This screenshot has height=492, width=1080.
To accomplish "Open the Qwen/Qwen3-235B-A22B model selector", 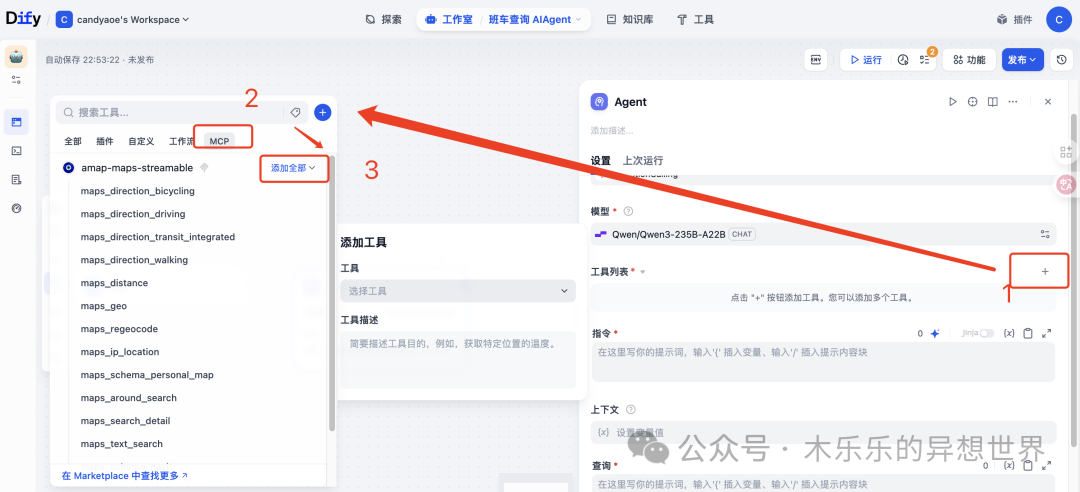I will (x=823, y=234).
